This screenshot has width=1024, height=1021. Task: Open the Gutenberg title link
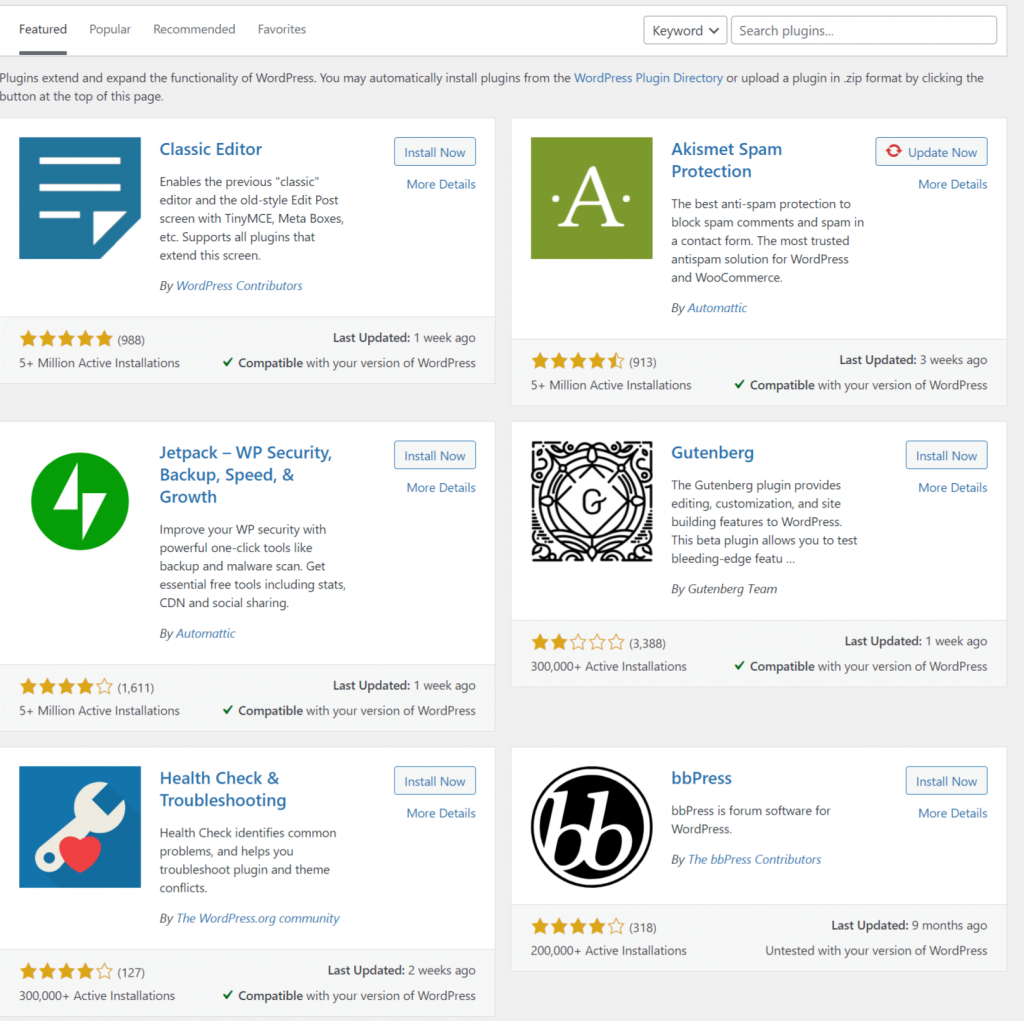tap(712, 452)
